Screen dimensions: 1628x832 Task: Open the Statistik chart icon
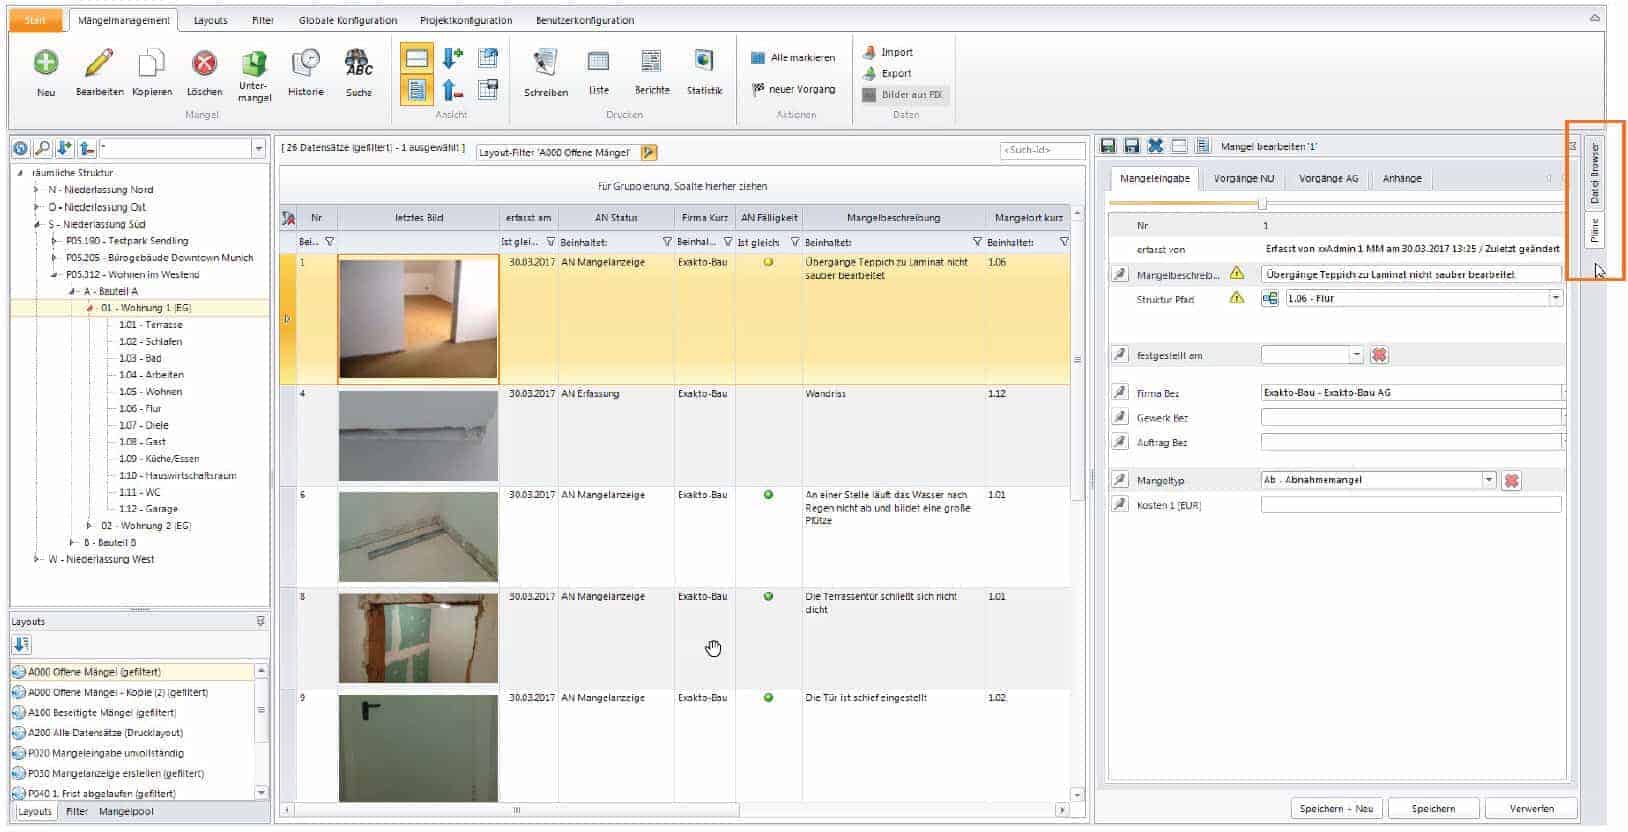(704, 62)
